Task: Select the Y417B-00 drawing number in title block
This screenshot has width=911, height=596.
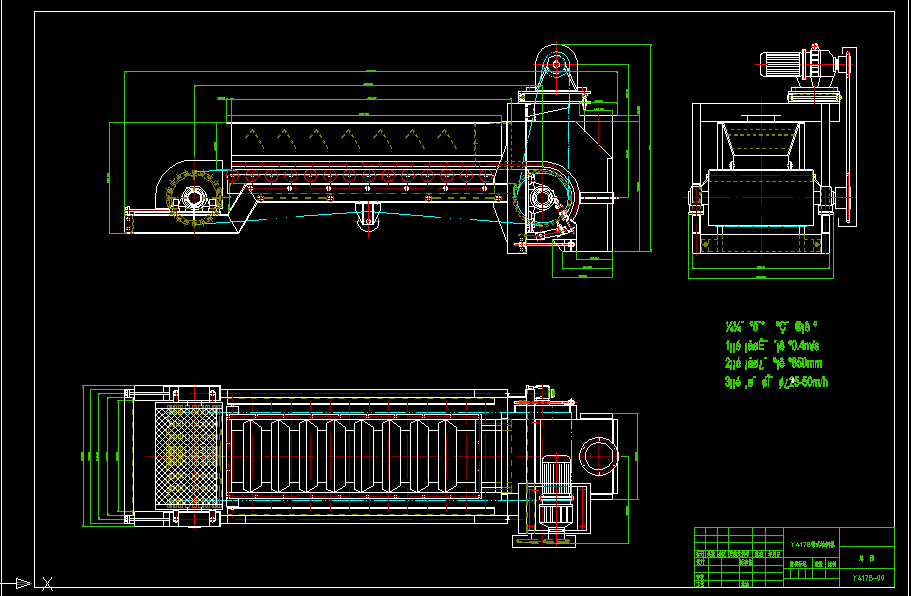Action: 867,578
